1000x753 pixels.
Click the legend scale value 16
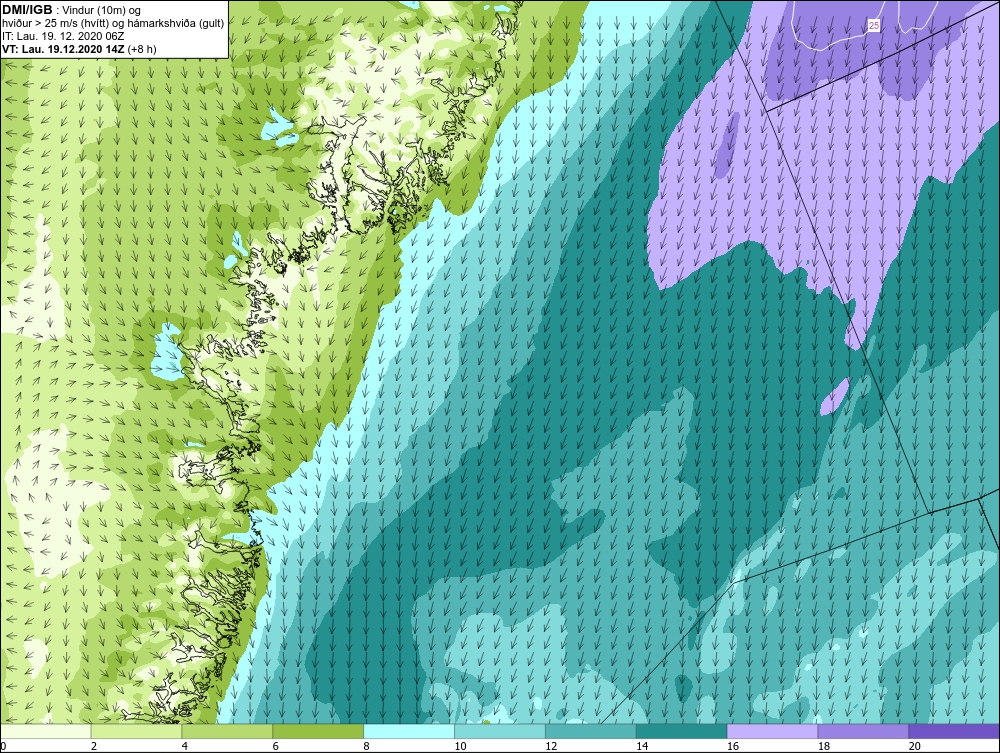(x=733, y=746)
